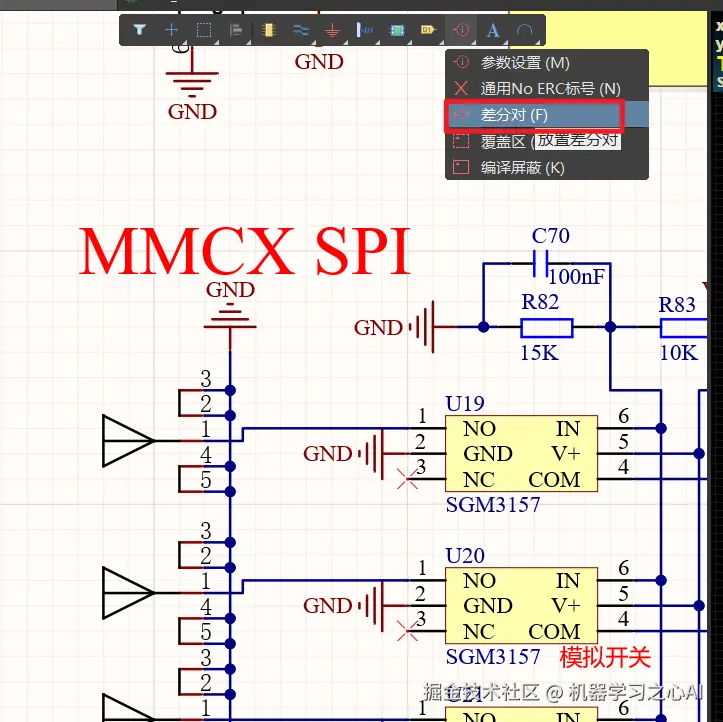
Task: Select the place port icon
Action: tap(428, 30)
